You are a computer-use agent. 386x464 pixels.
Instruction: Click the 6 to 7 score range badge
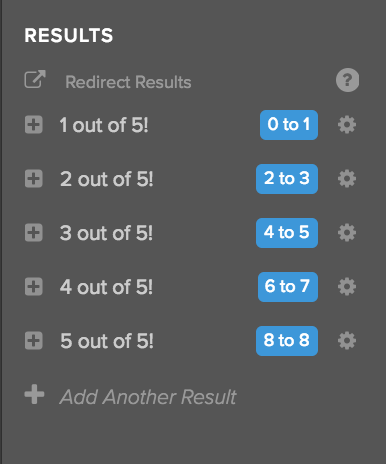coord(288,287)
